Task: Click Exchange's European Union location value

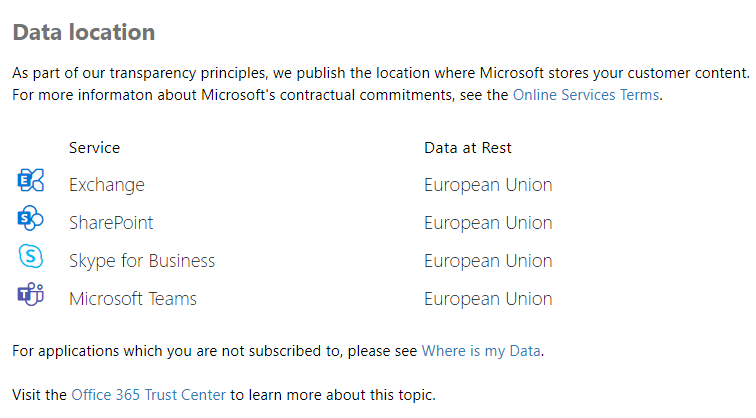Action: coord(488,185)
